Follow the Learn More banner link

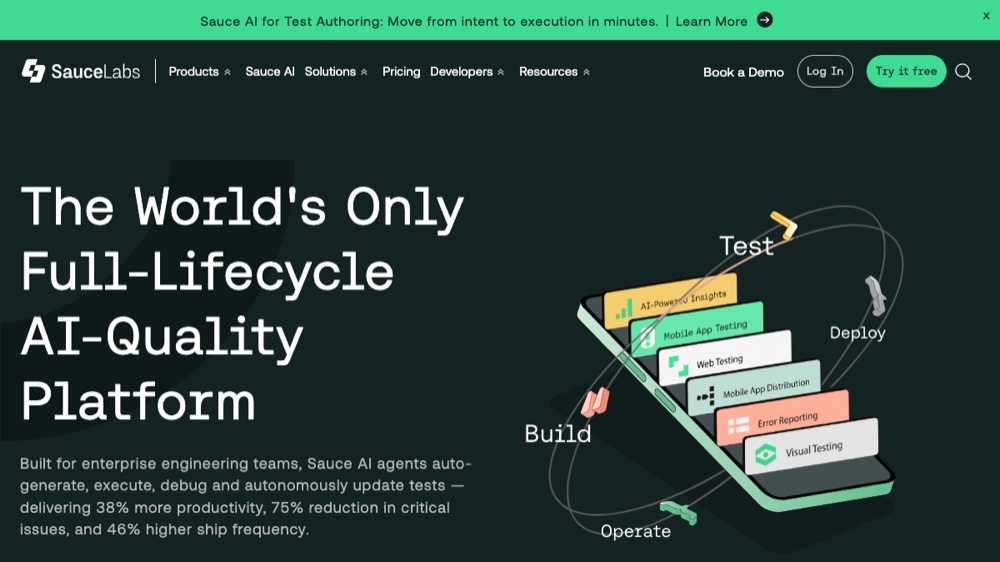[x=711, y=21]
